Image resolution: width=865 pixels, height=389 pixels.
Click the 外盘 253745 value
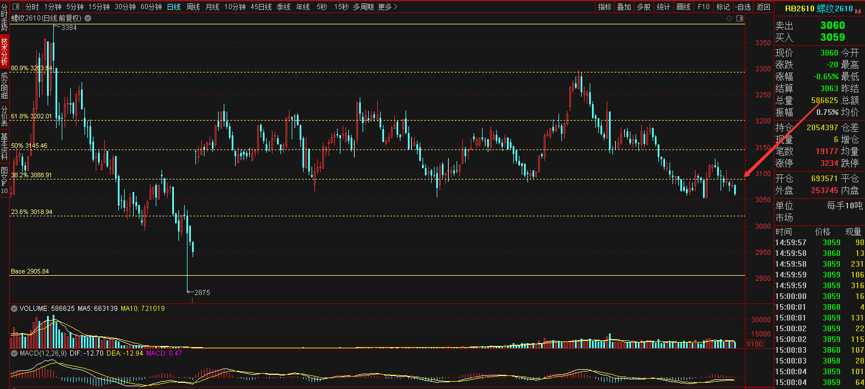pos(825,190)
